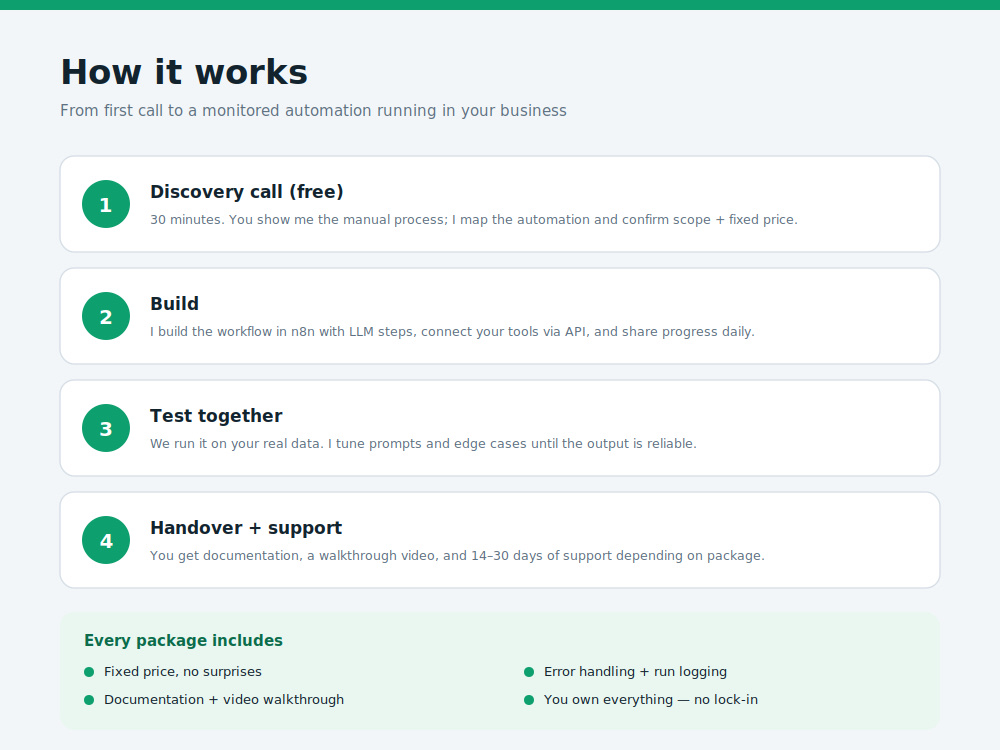
Task: Select the Build step title
Action: [x=175, y=304]
